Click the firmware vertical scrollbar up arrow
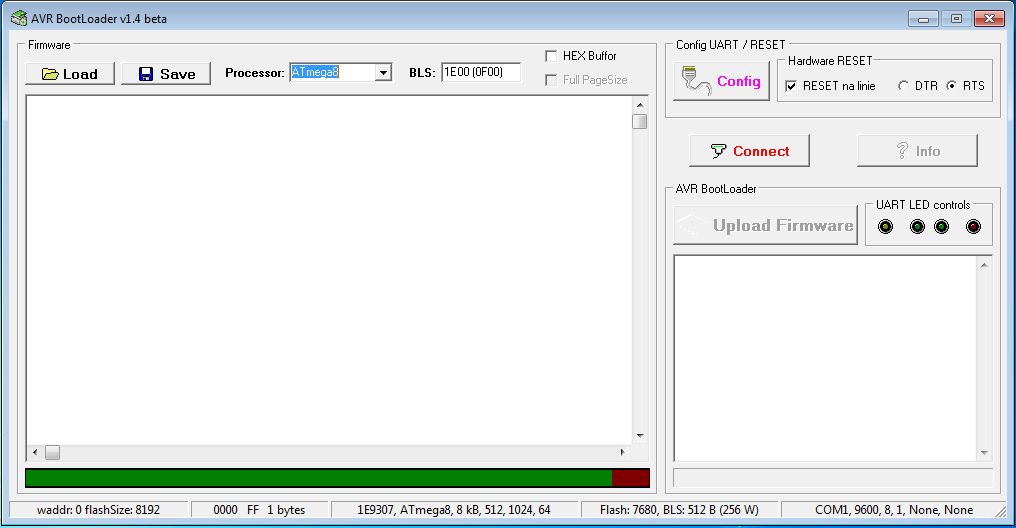The width and height of the screenshot is (1016, 528). [x=640, y=105]
